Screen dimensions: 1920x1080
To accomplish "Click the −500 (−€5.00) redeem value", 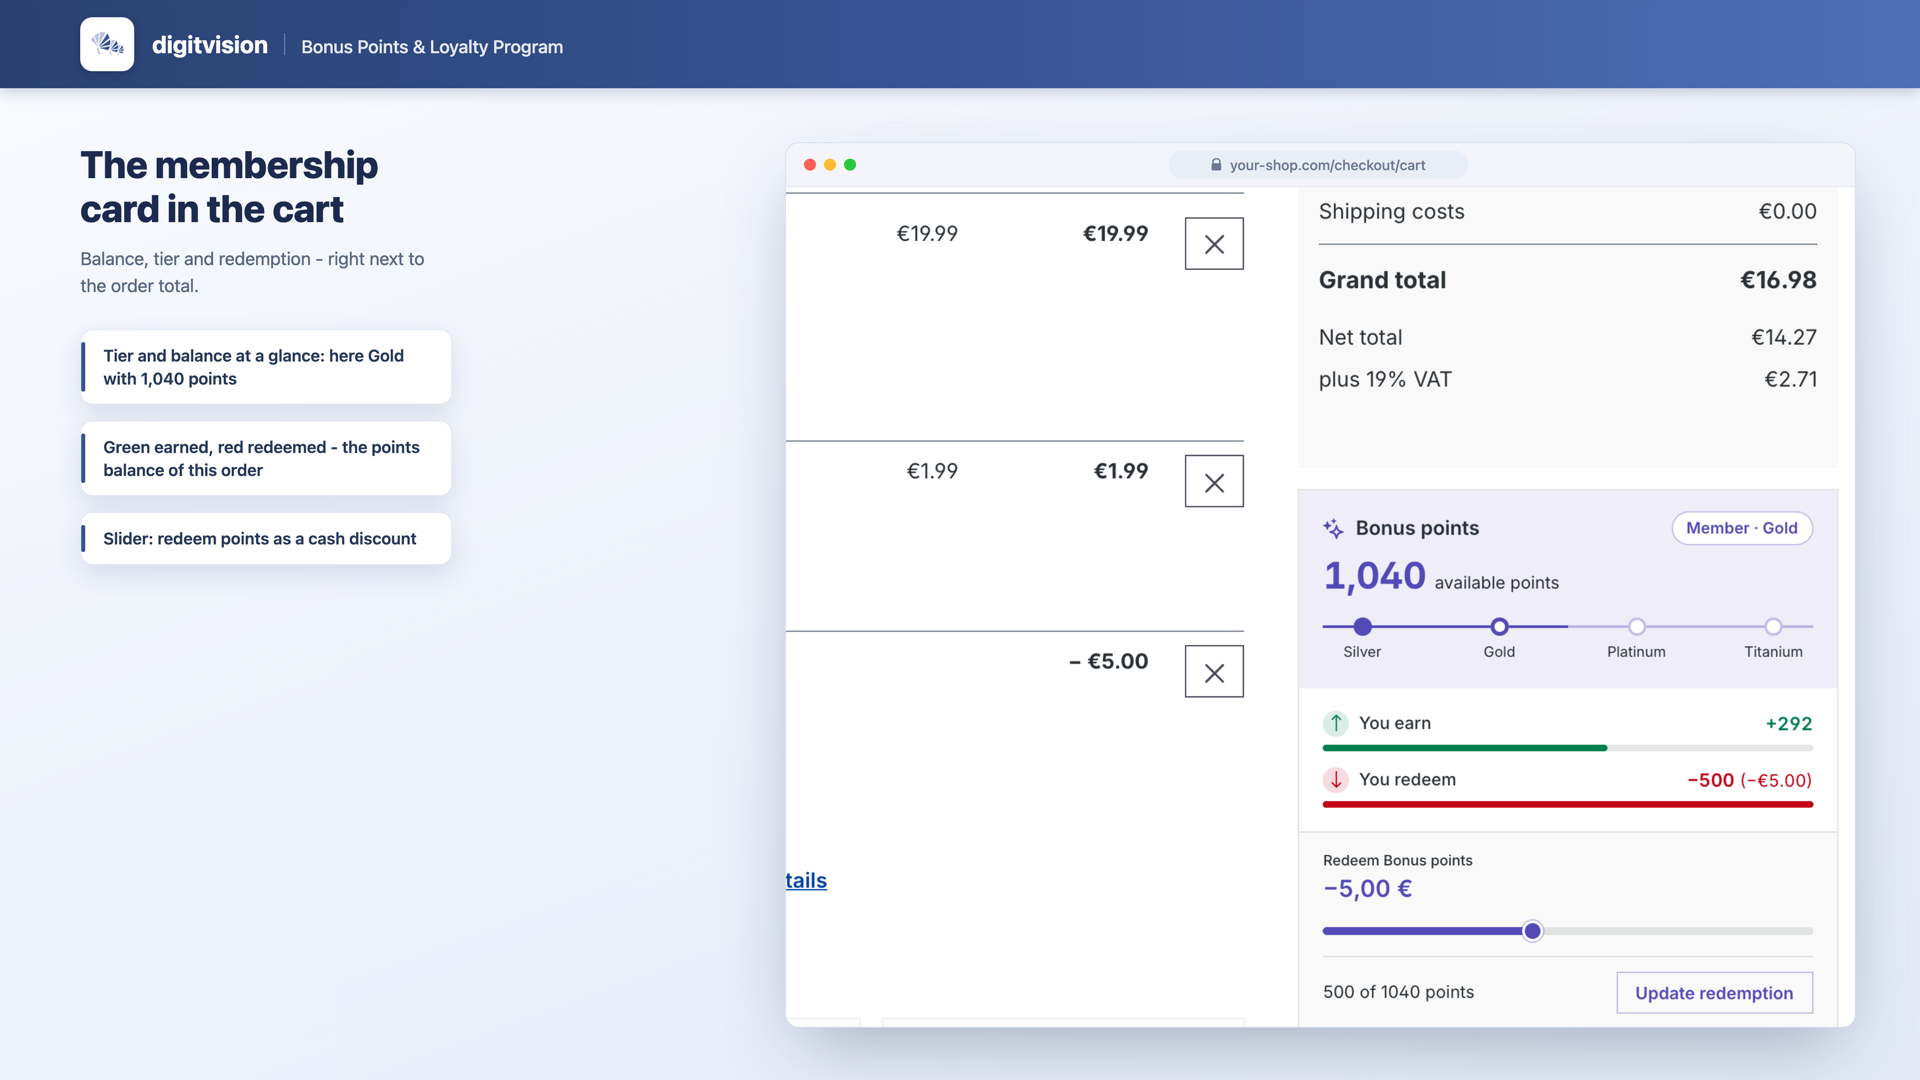I will (1749, 780).
